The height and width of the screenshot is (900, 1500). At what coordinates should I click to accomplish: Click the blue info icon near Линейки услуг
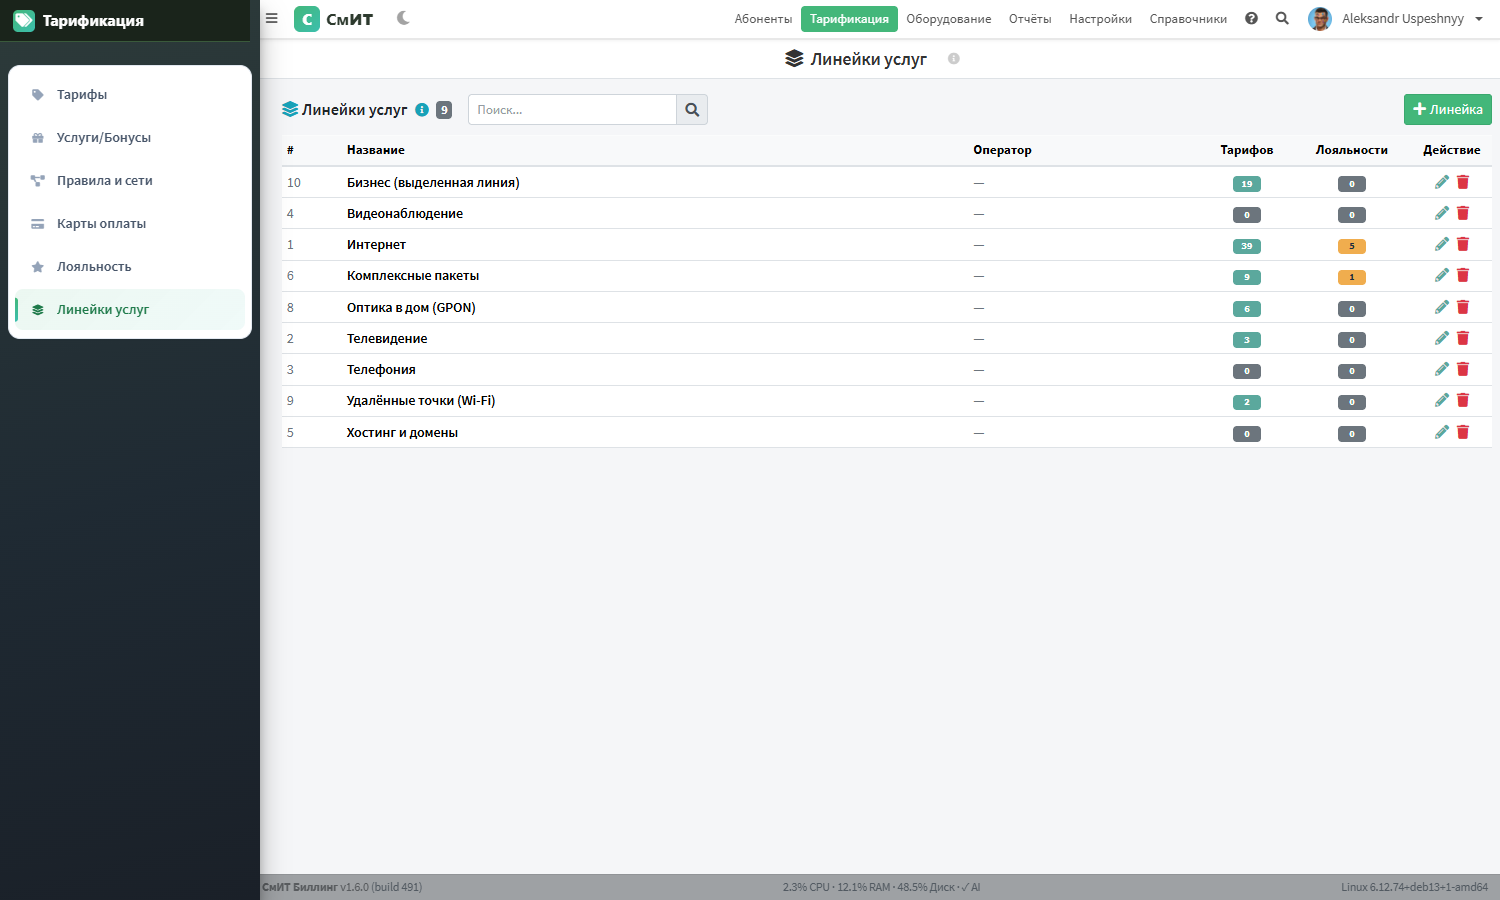[422, 110]
